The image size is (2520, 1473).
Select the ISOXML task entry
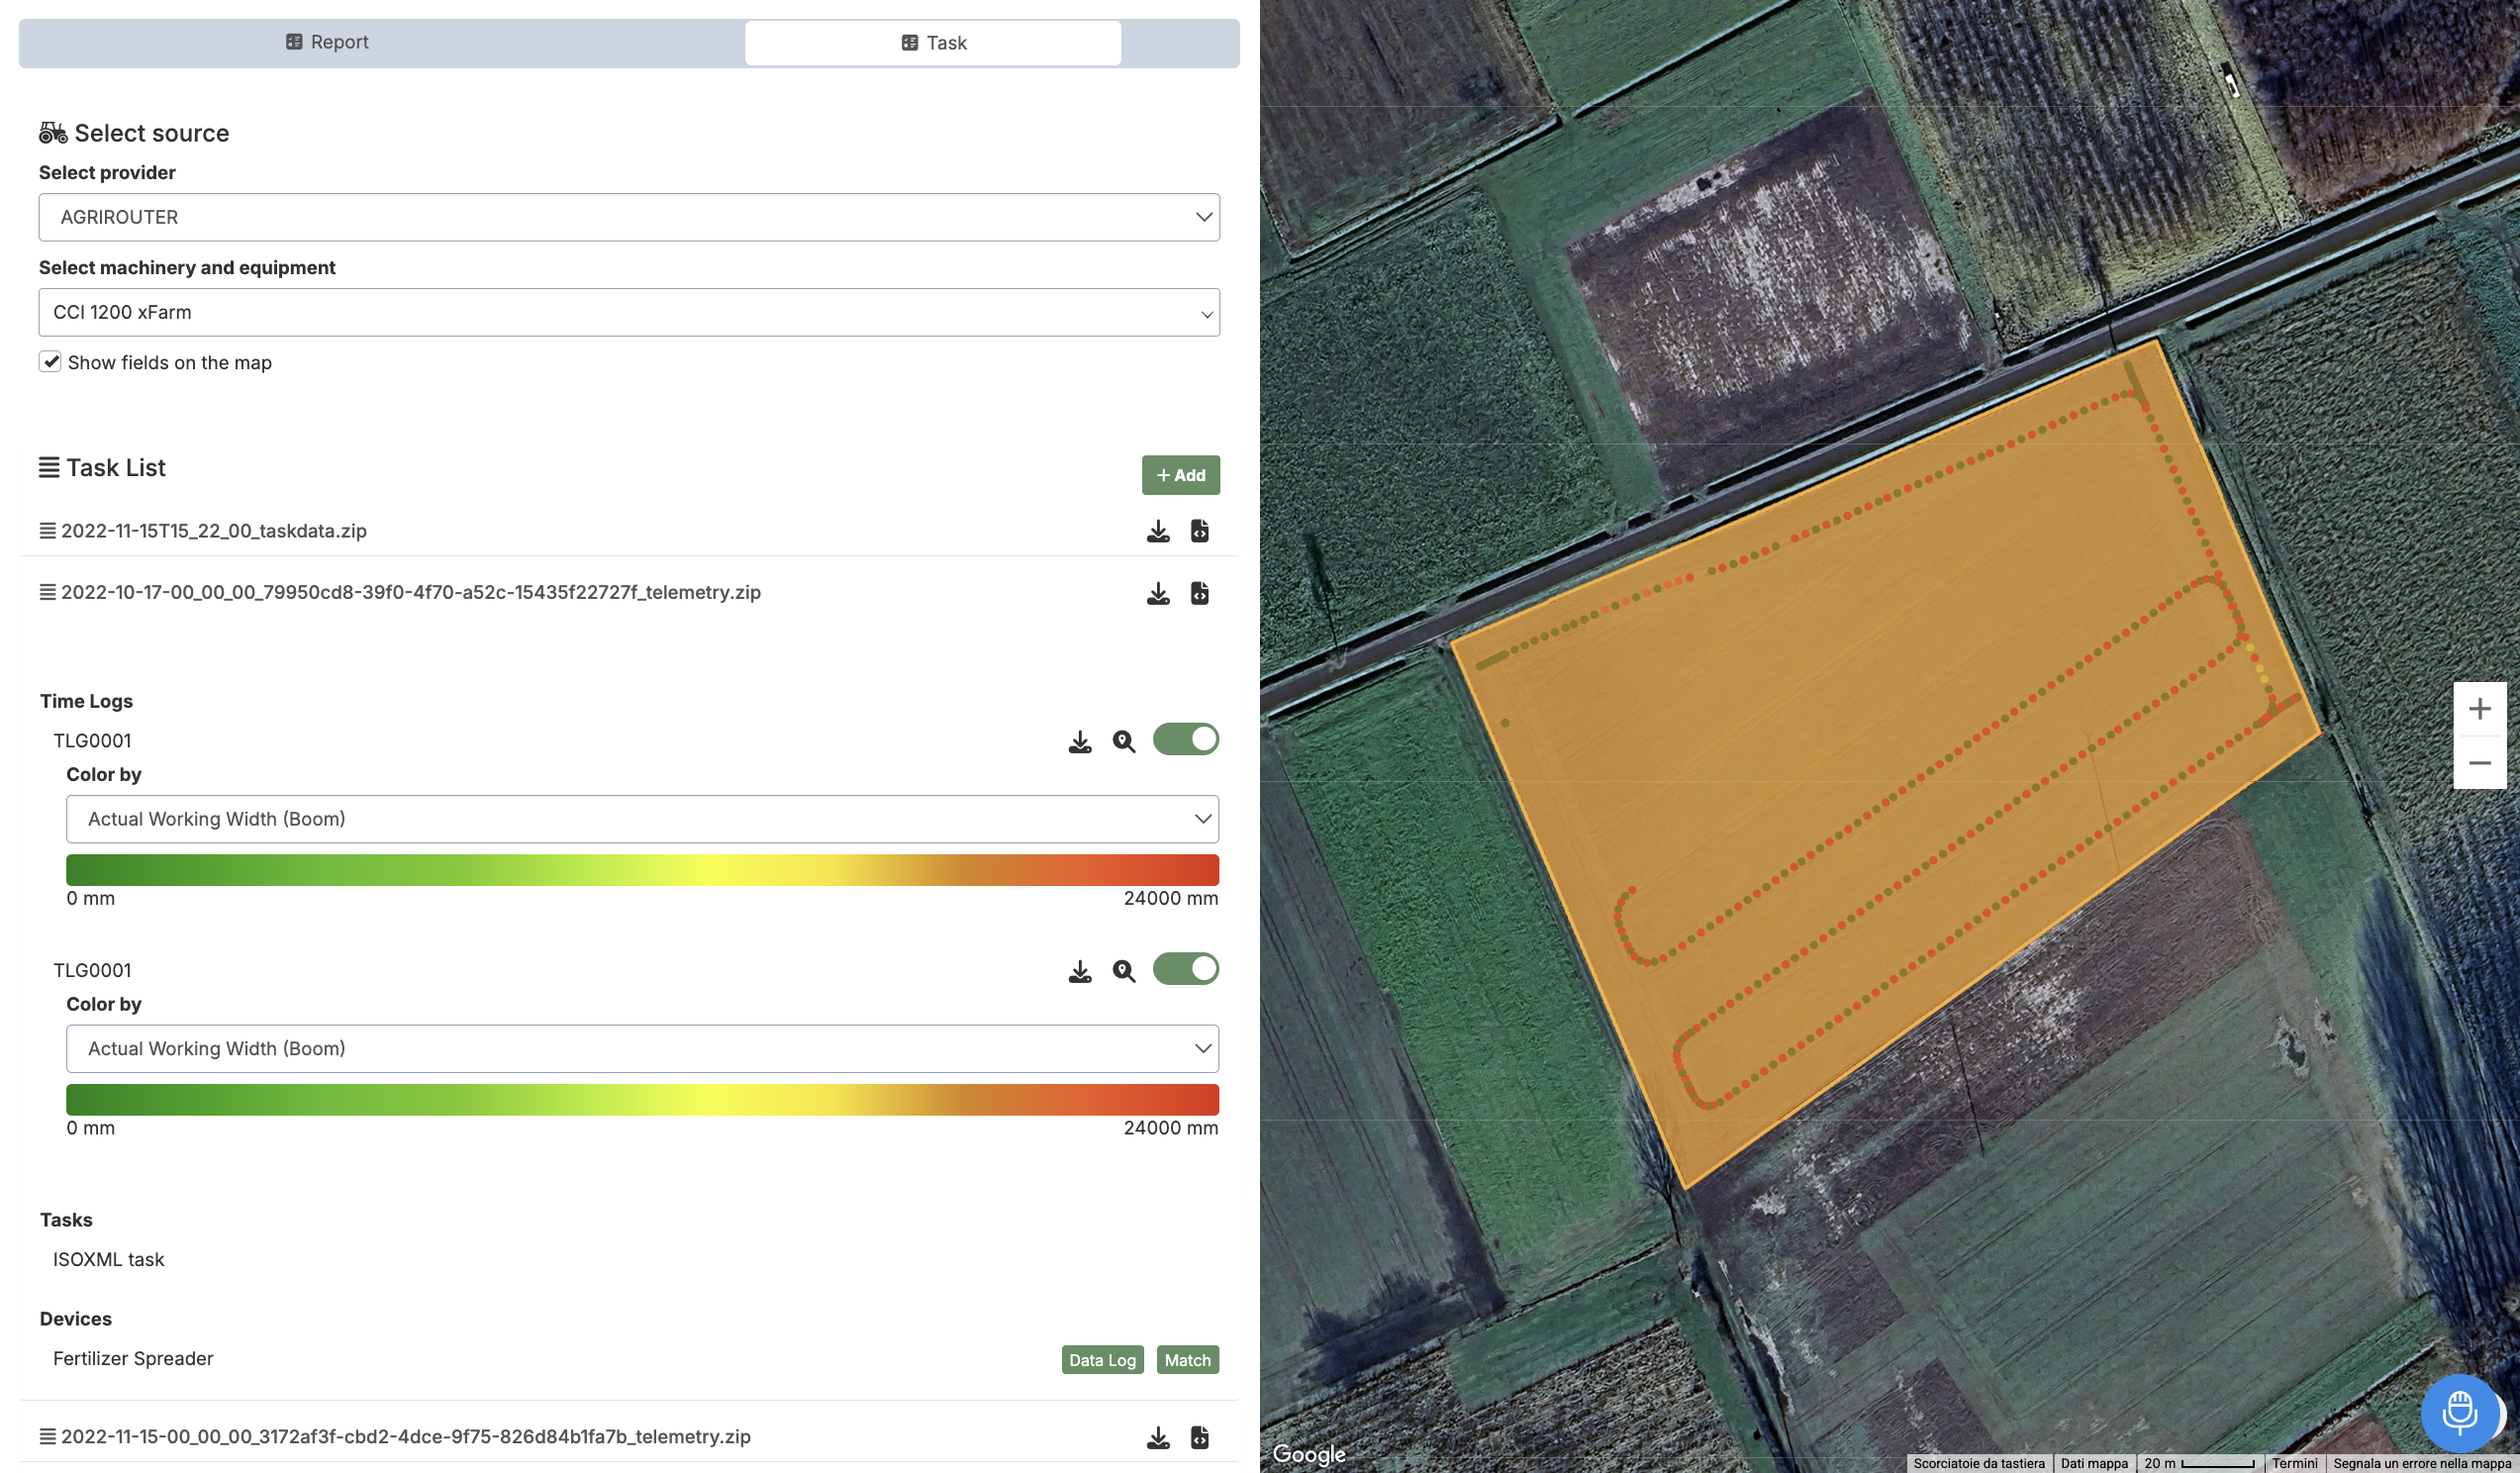point(108,1260)
